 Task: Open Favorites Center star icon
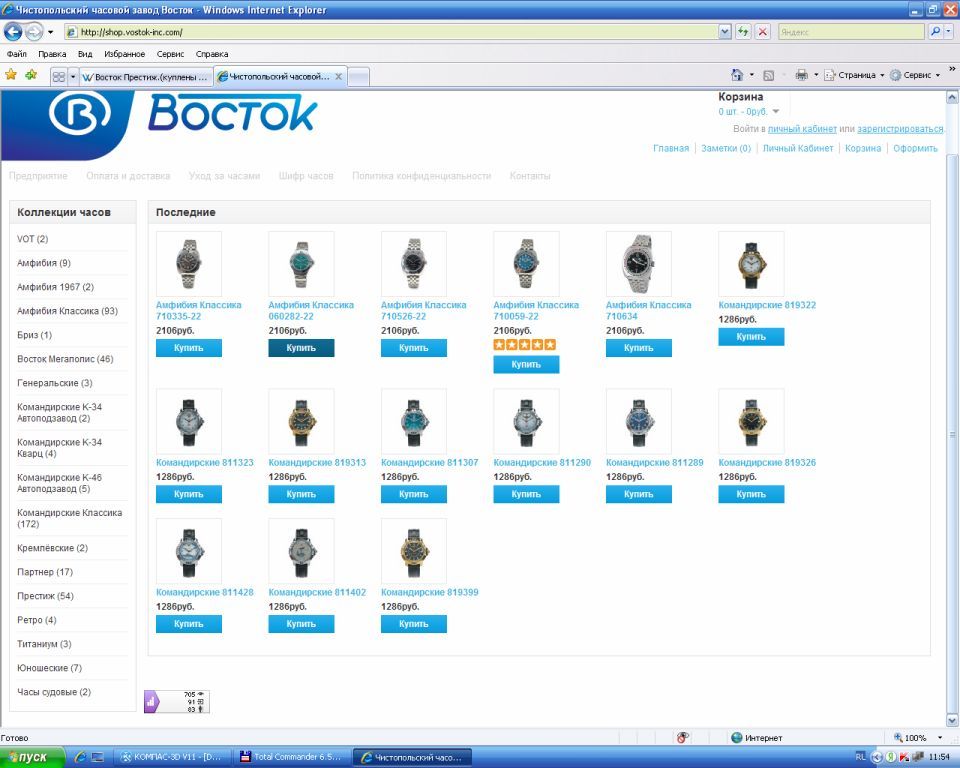pyautogui.click(x=11, y=75)
